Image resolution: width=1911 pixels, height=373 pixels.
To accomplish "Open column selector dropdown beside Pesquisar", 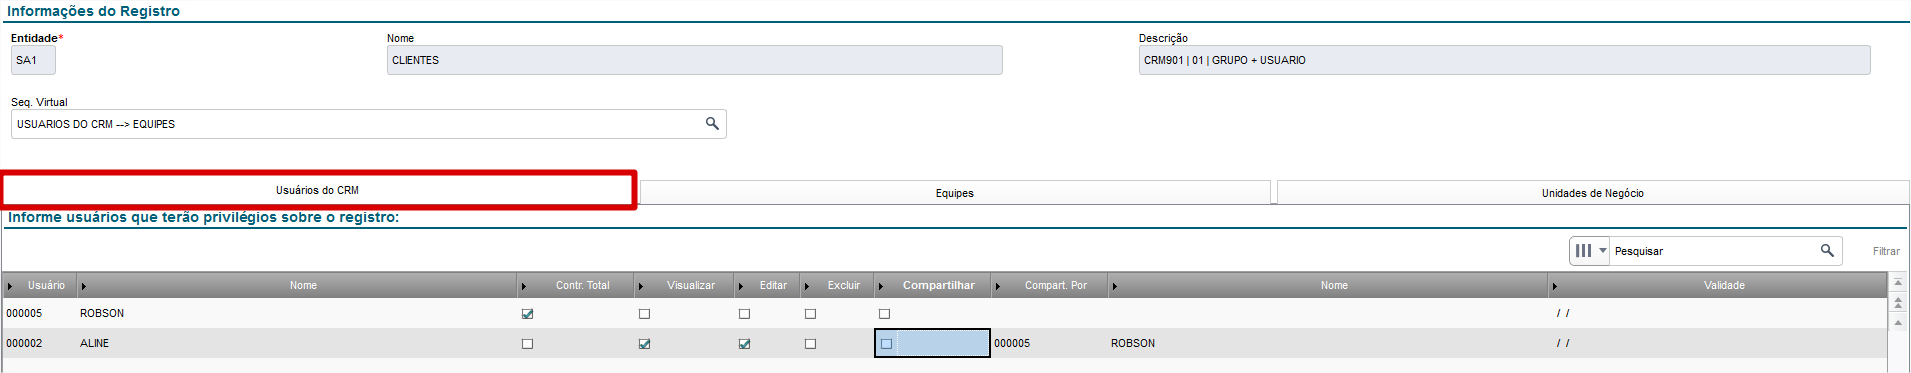I will point(1590,251).
